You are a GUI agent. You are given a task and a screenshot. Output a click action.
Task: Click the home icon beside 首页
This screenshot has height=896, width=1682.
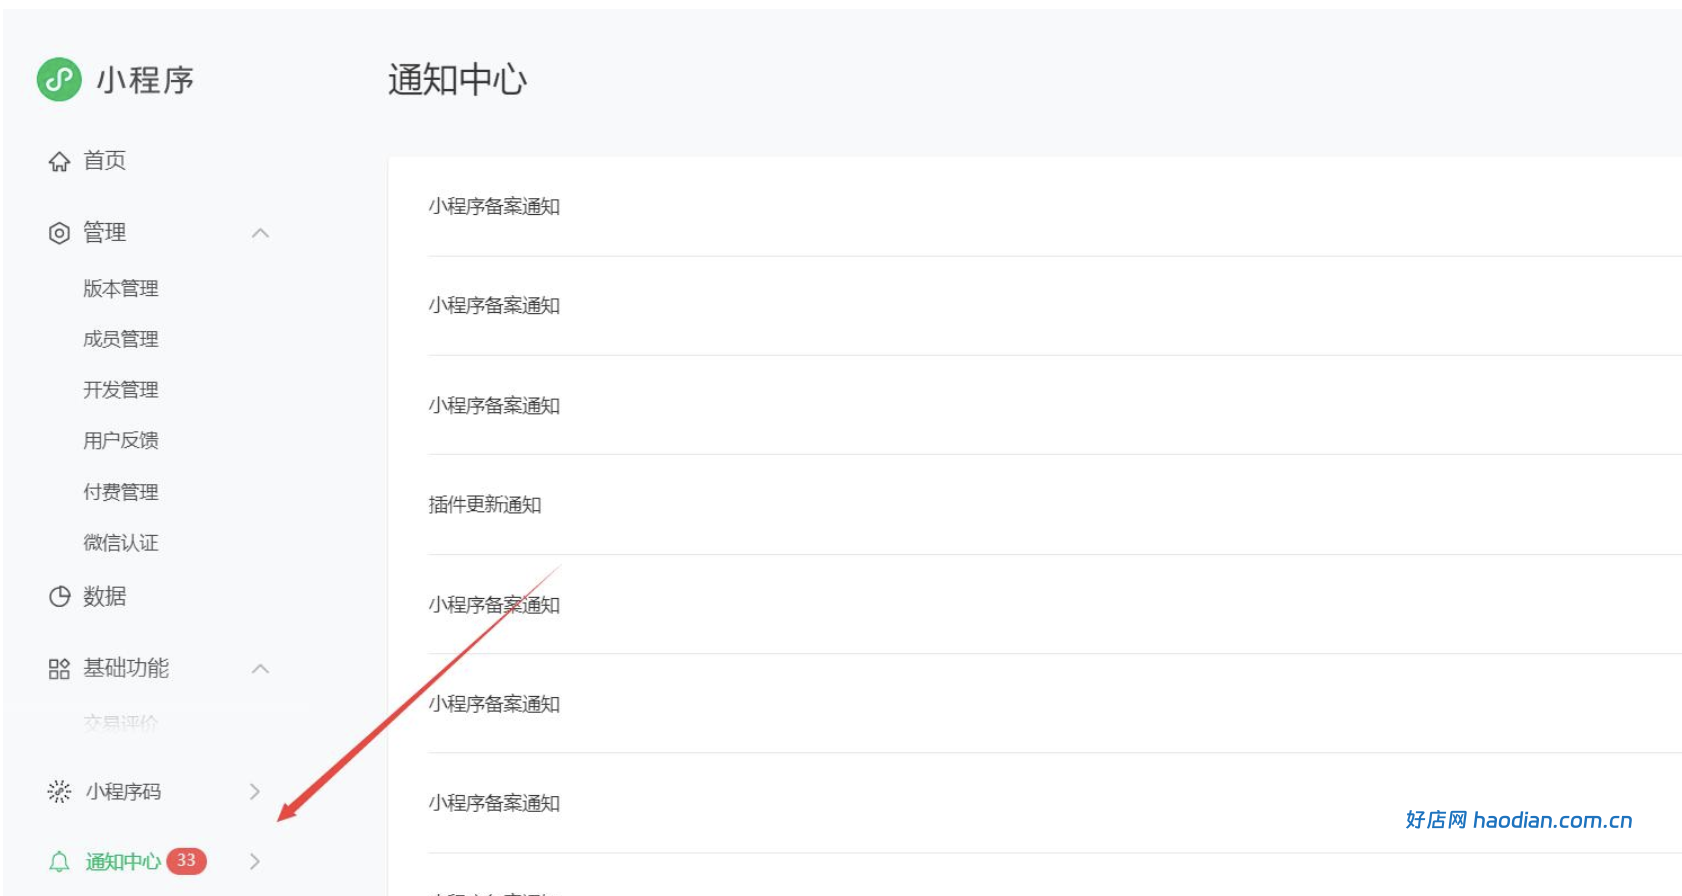pyautogui.click(x=59, y=161)
